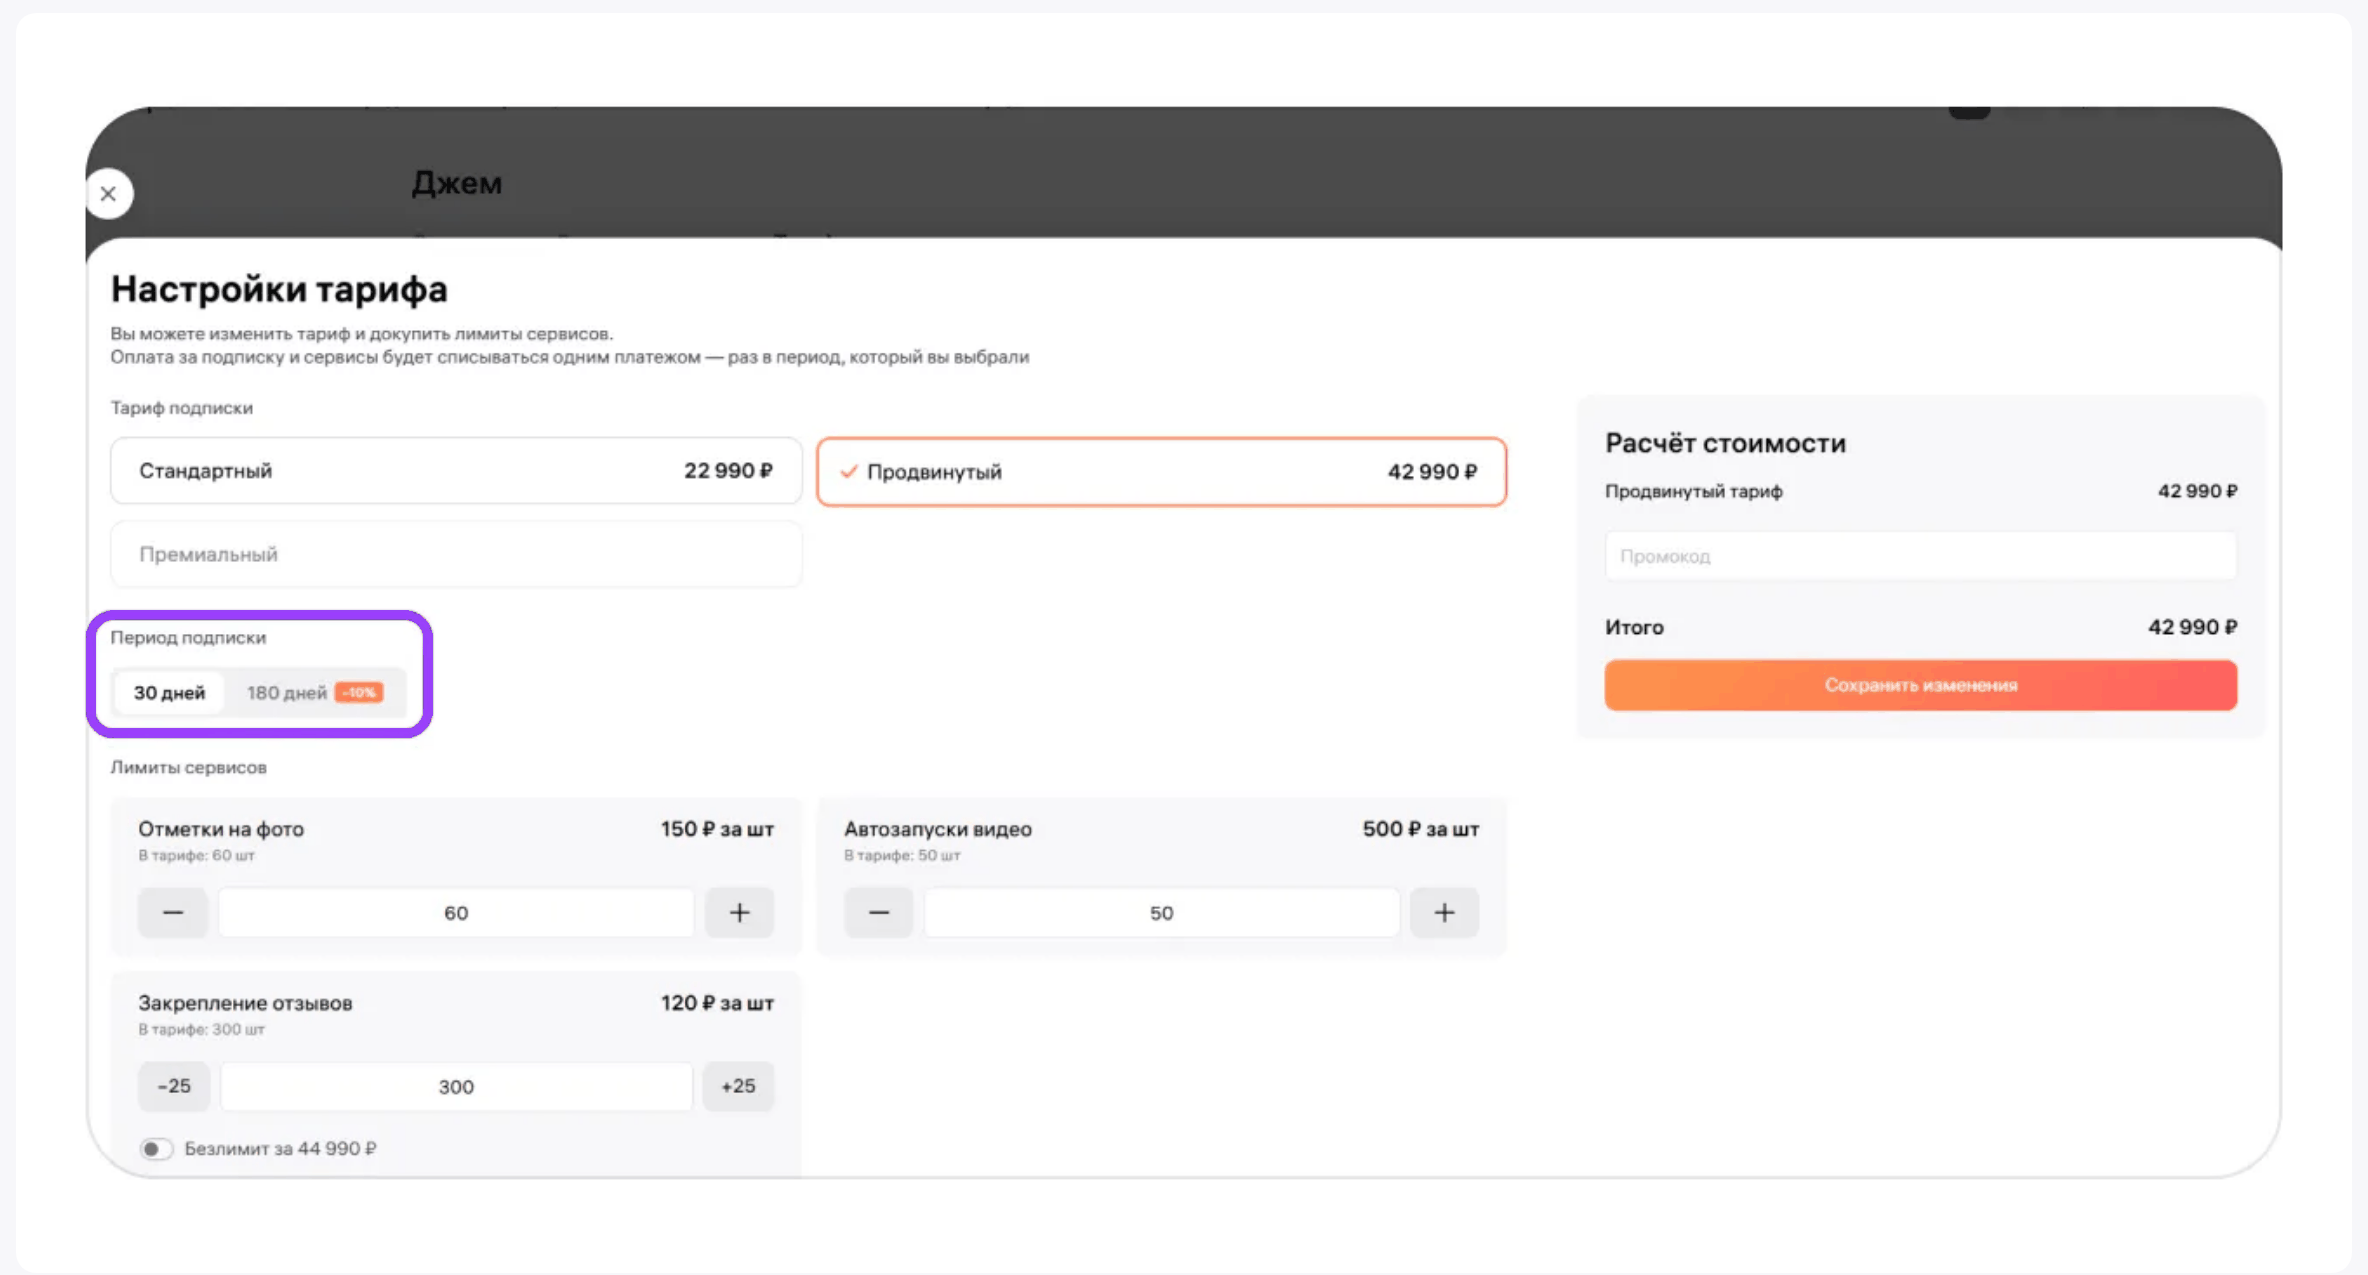Click the Настройки тарифа heading
The height and width of the screenshot is (1275, 2368).
point(279,289)
